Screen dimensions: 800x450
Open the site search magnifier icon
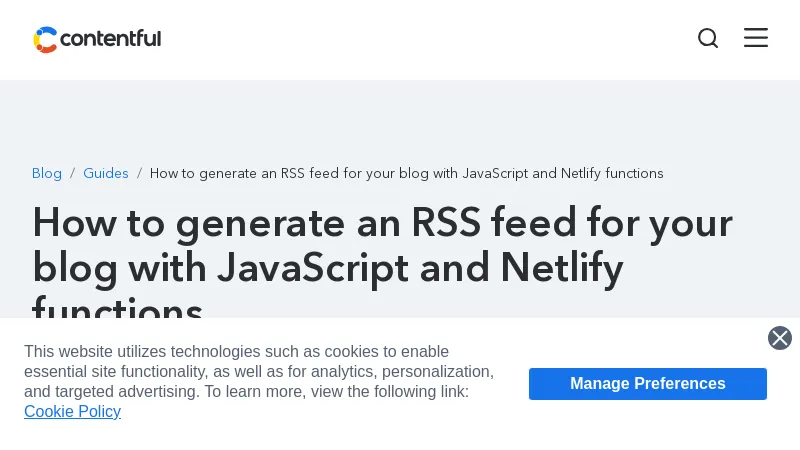point(708,38)
